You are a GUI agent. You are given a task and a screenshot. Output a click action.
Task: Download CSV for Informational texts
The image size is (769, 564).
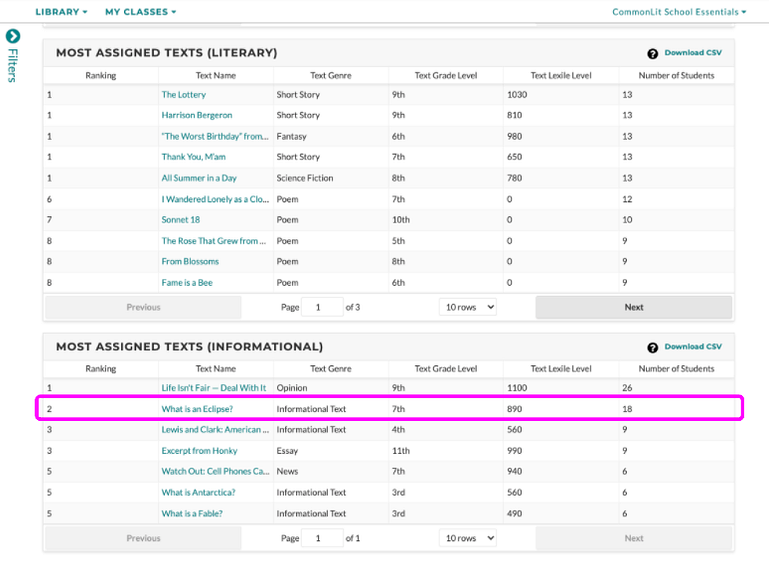pos(693,346)
